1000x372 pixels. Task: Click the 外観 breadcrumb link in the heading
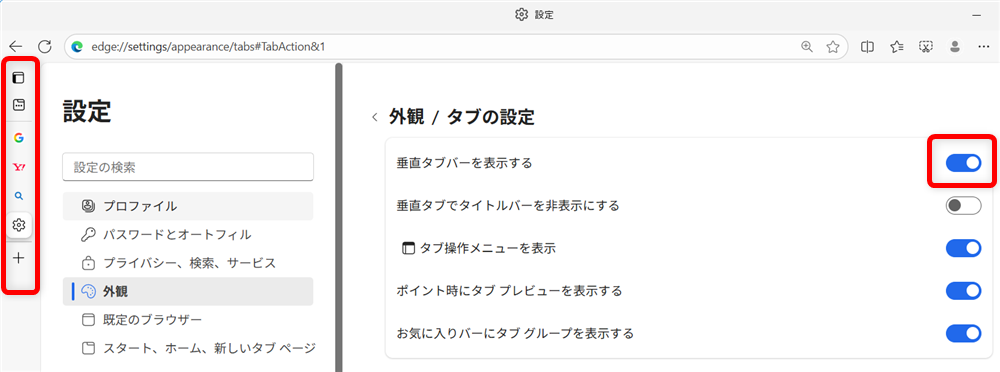click(406, 117)
